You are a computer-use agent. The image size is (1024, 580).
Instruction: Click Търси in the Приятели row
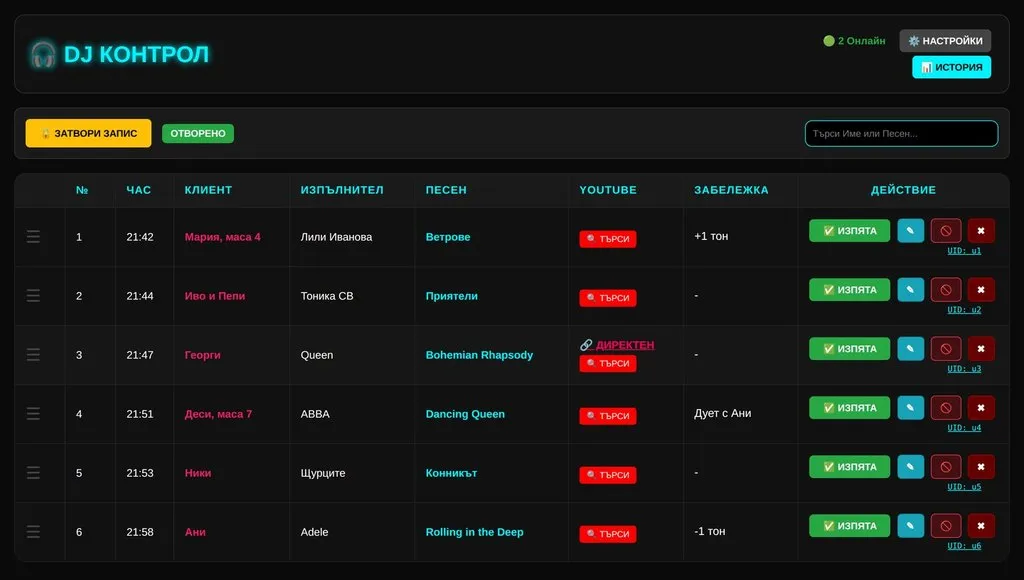pos(607,298)
